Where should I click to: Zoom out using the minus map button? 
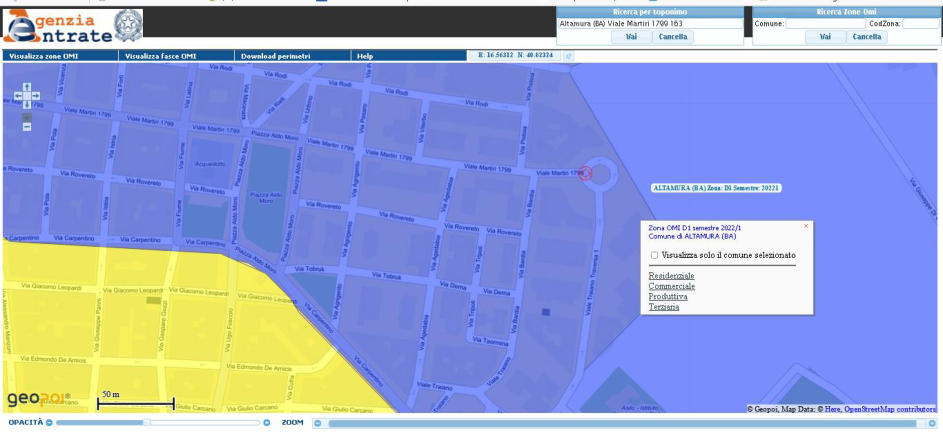tap(27, 127)
